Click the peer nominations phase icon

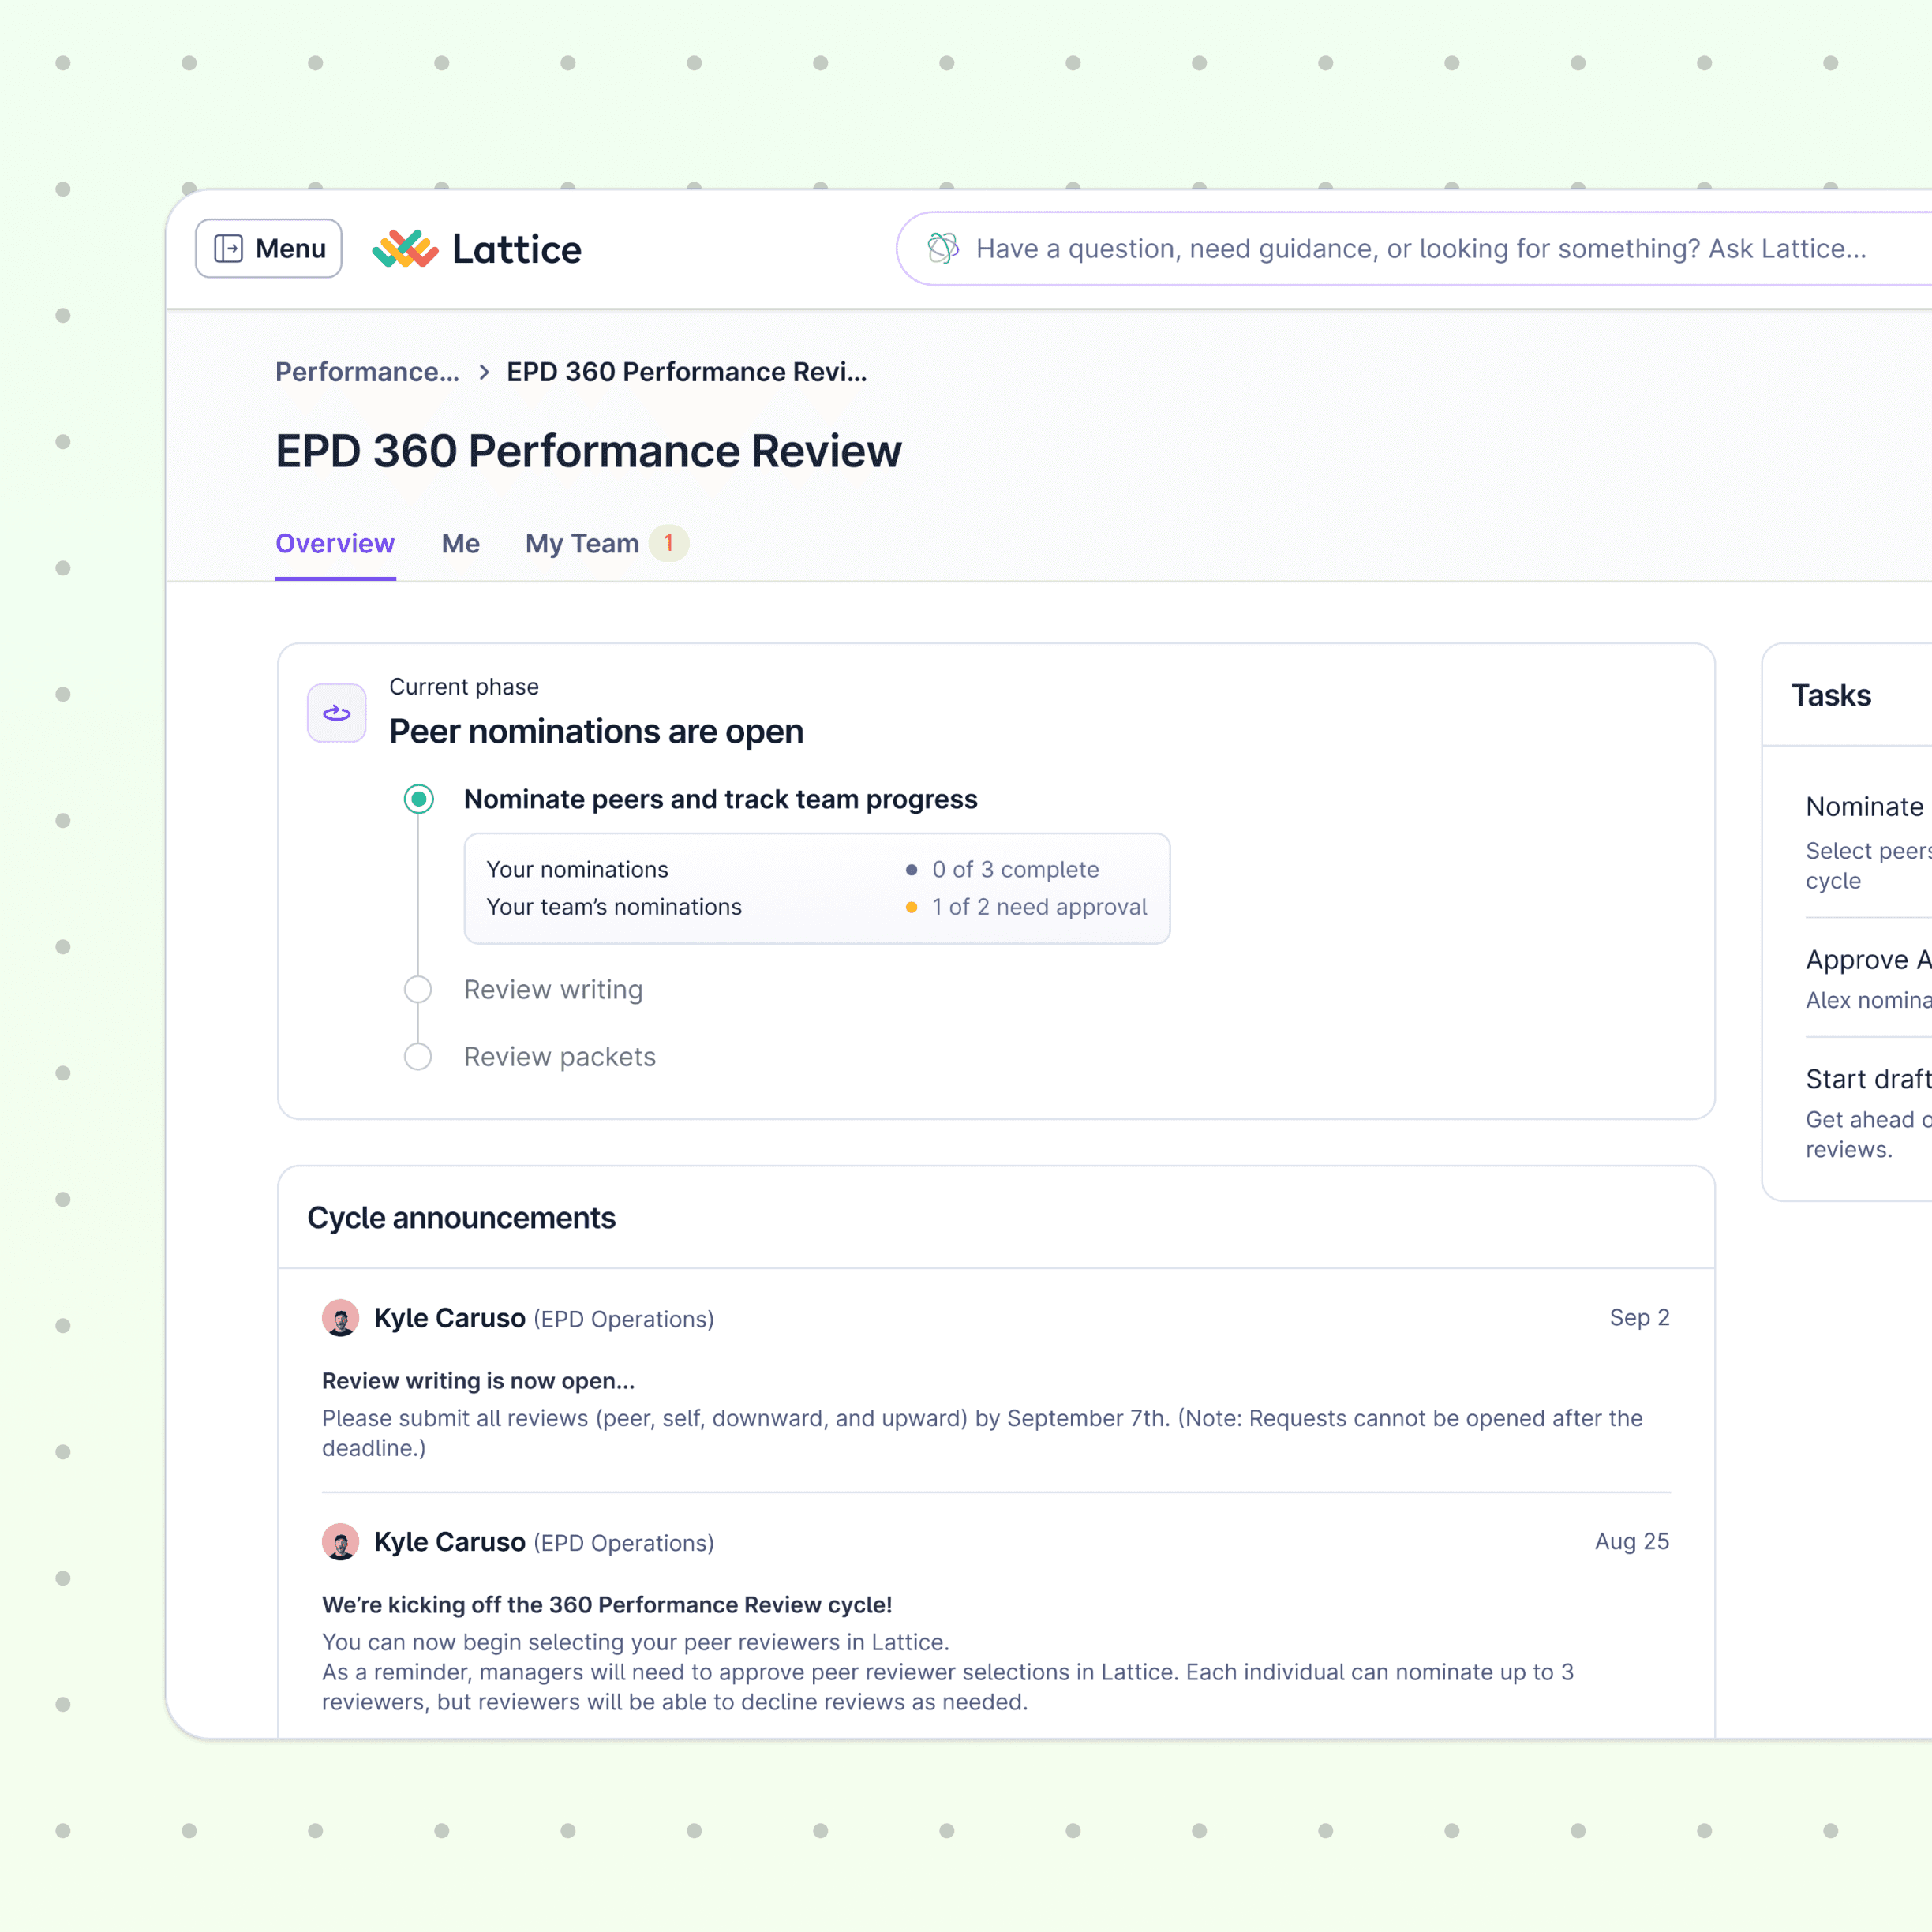(336, 713)
